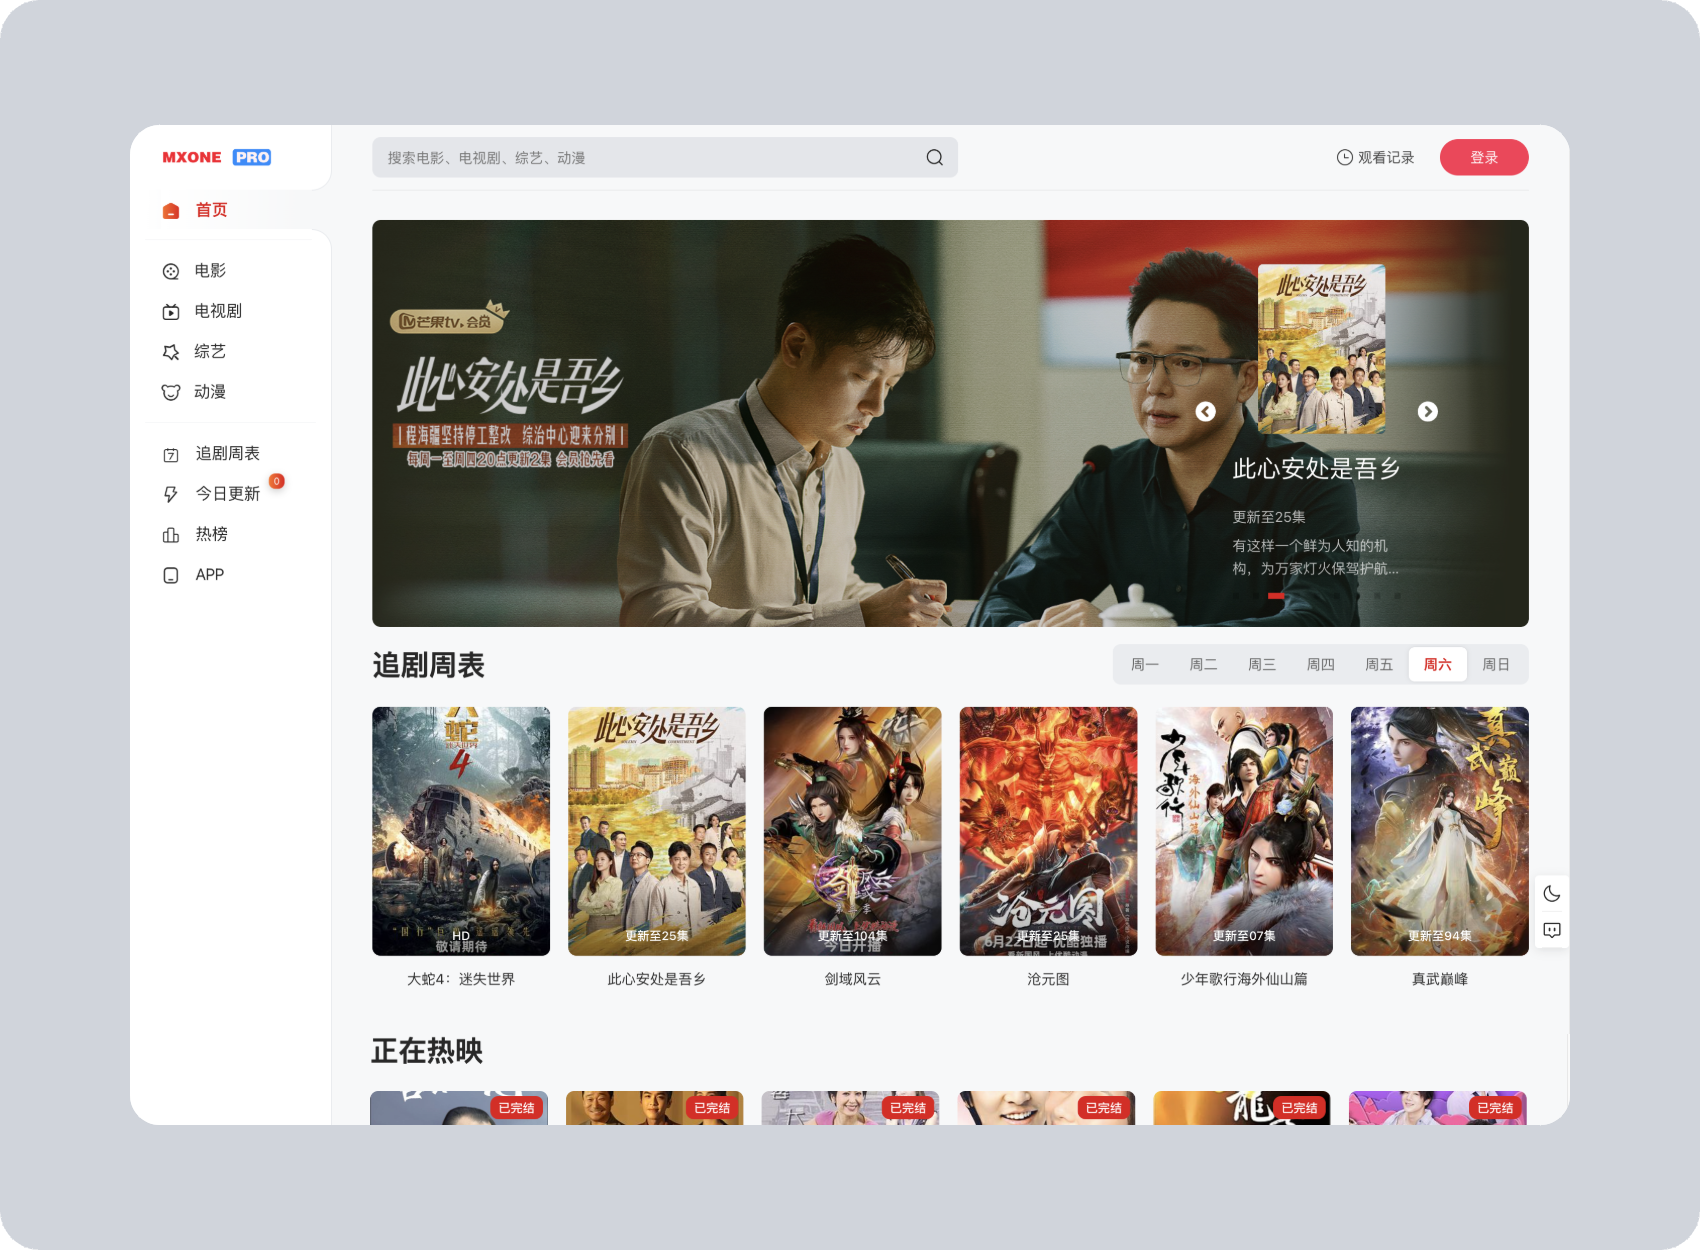This screenshot has width=1700, height=1250.
Task: Click the TV icon beside 电视剧
Action: (x=171, y=312)
